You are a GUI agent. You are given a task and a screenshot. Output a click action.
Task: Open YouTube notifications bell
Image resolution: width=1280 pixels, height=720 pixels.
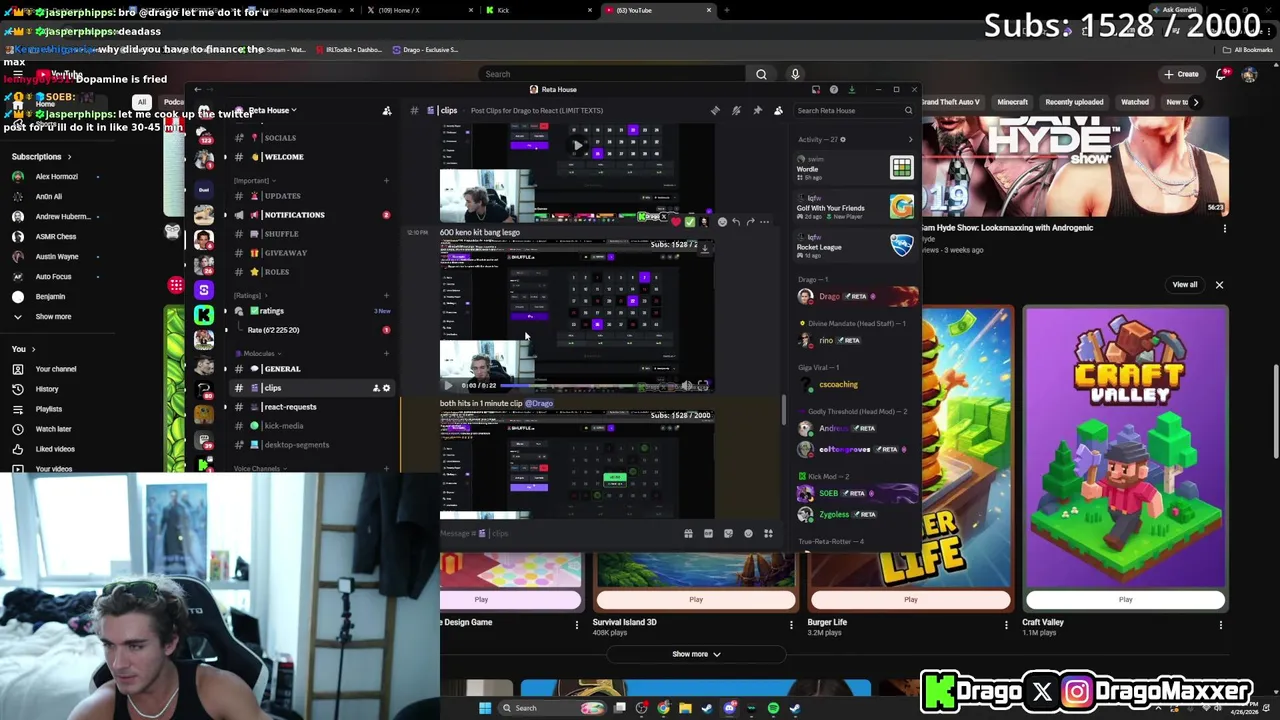1221,74
